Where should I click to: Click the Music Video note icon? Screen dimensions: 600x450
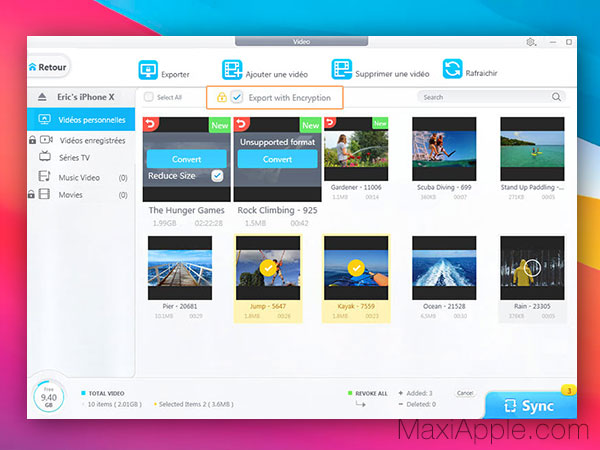(44, 176)
